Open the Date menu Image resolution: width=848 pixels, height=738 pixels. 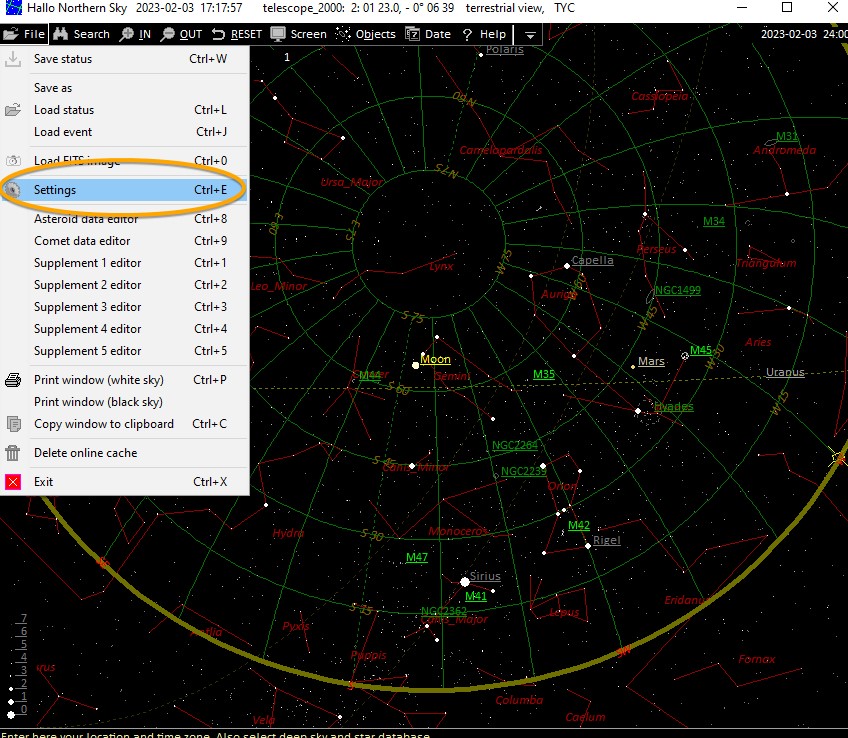click(x=428, y=34)
